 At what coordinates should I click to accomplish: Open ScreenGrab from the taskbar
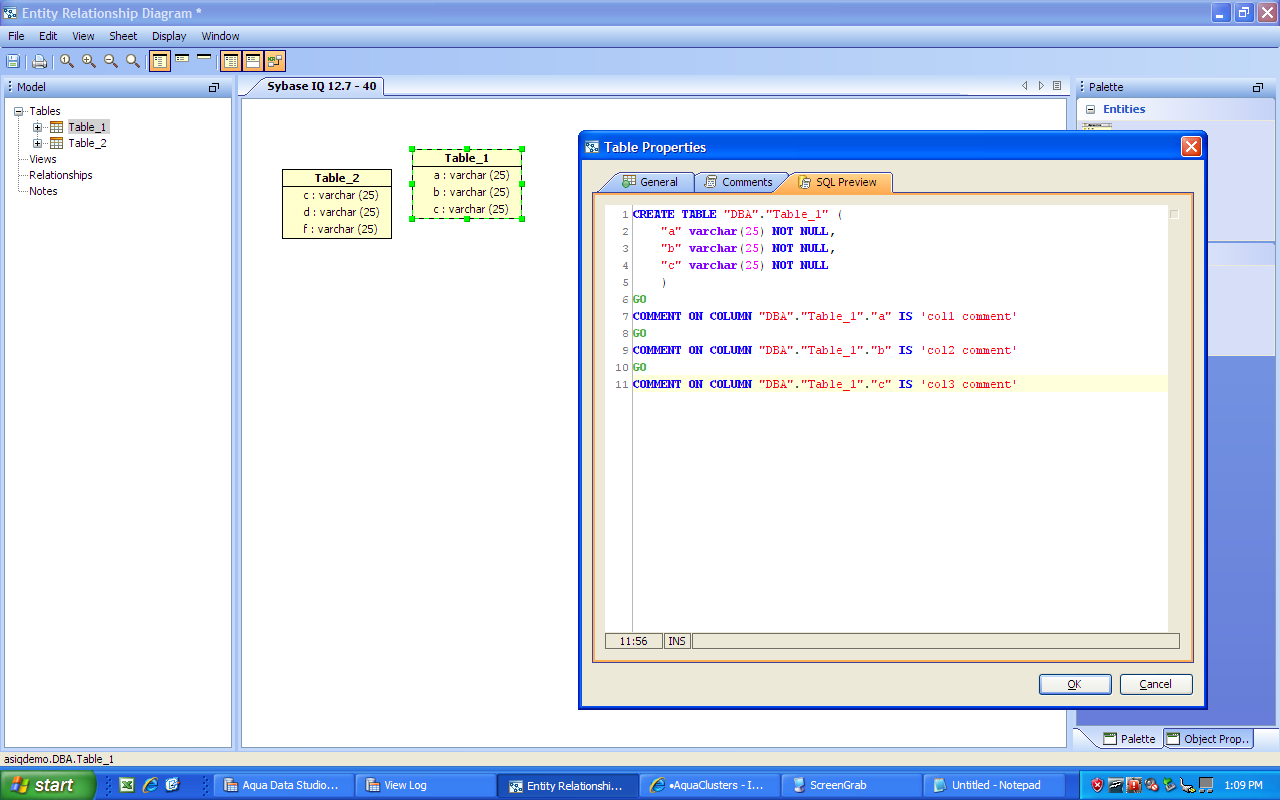pyautogui.click(x=852, y=785)
